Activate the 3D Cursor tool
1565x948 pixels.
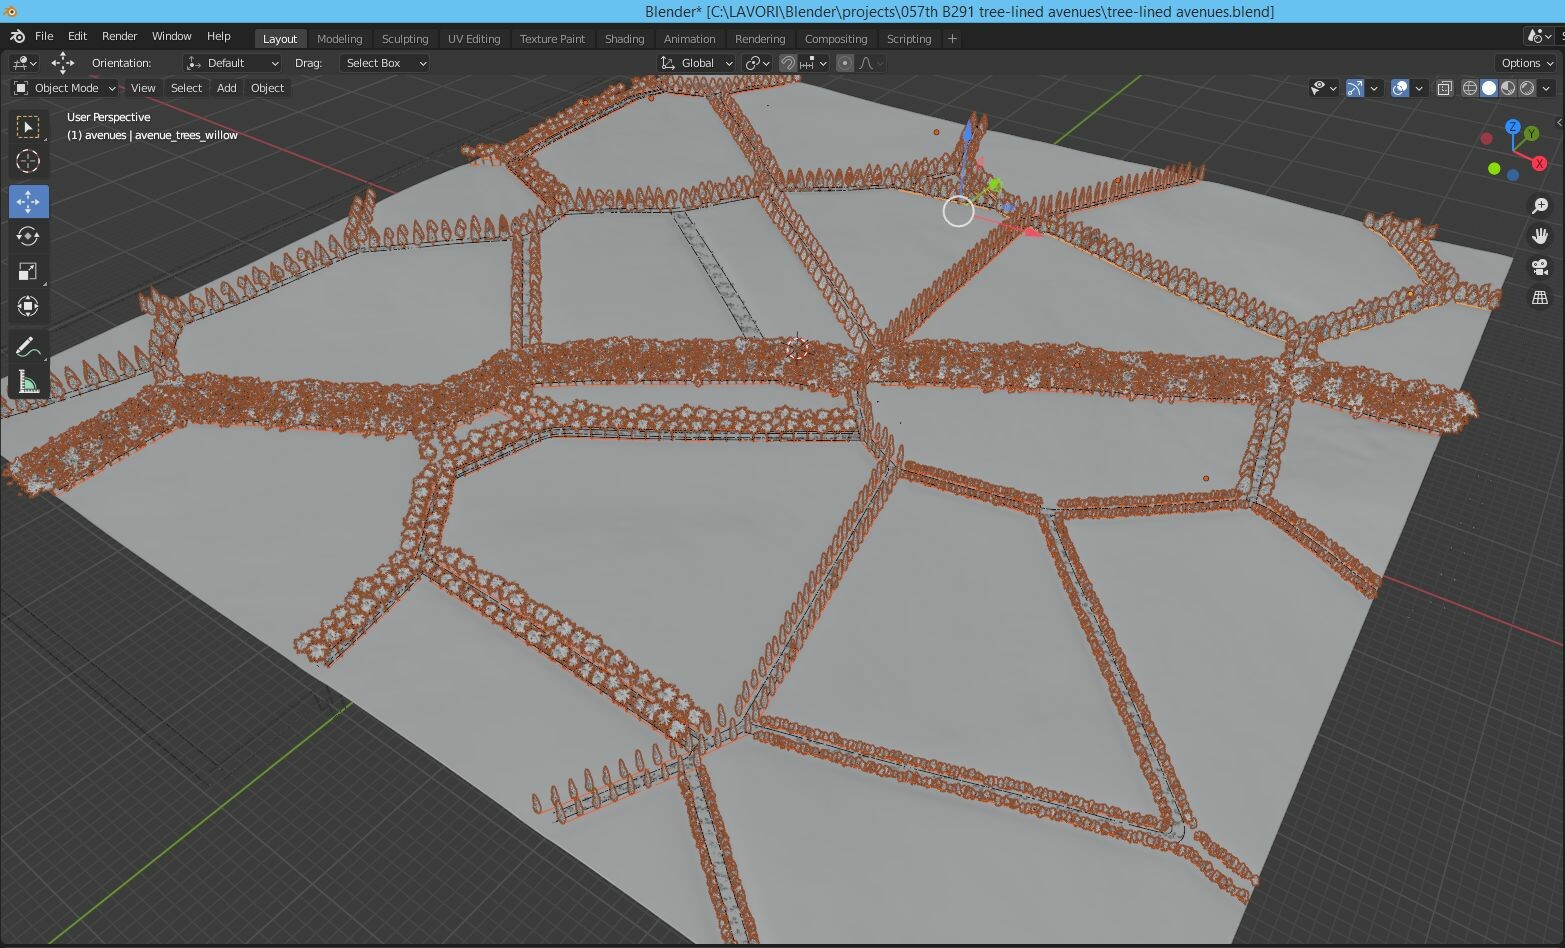click(x=28, y=160)
